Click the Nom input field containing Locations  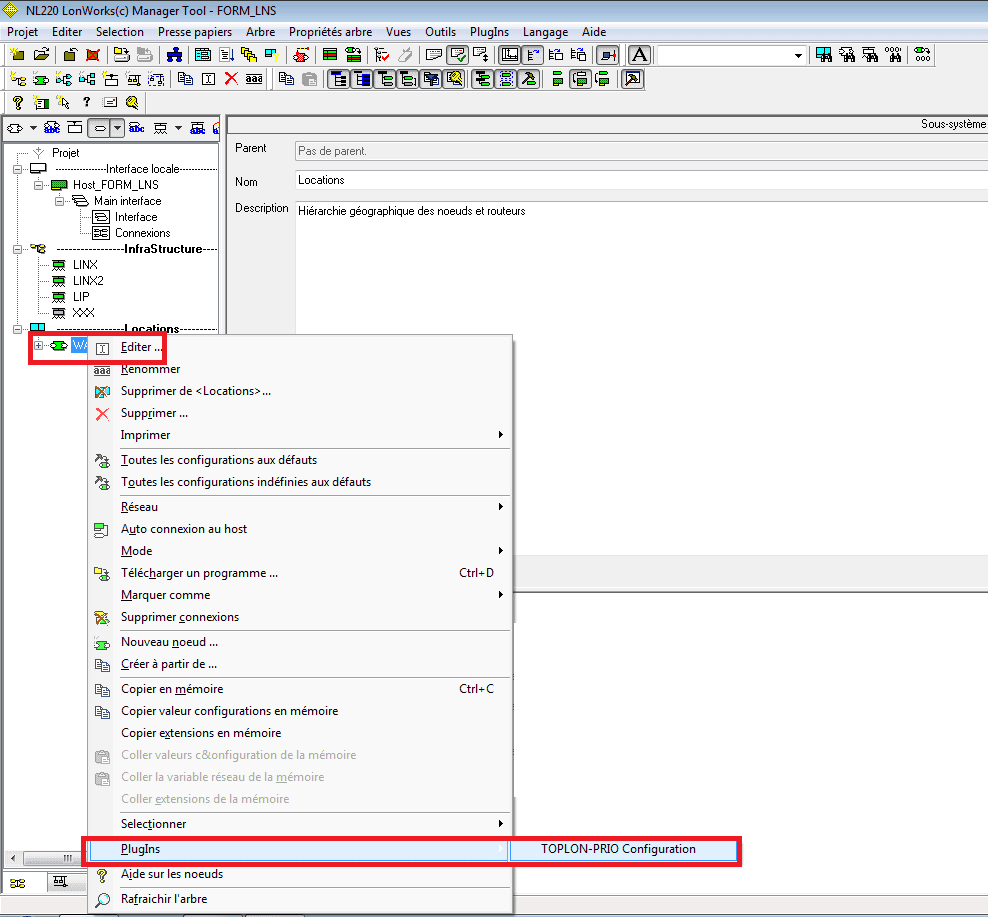(640, 180)
